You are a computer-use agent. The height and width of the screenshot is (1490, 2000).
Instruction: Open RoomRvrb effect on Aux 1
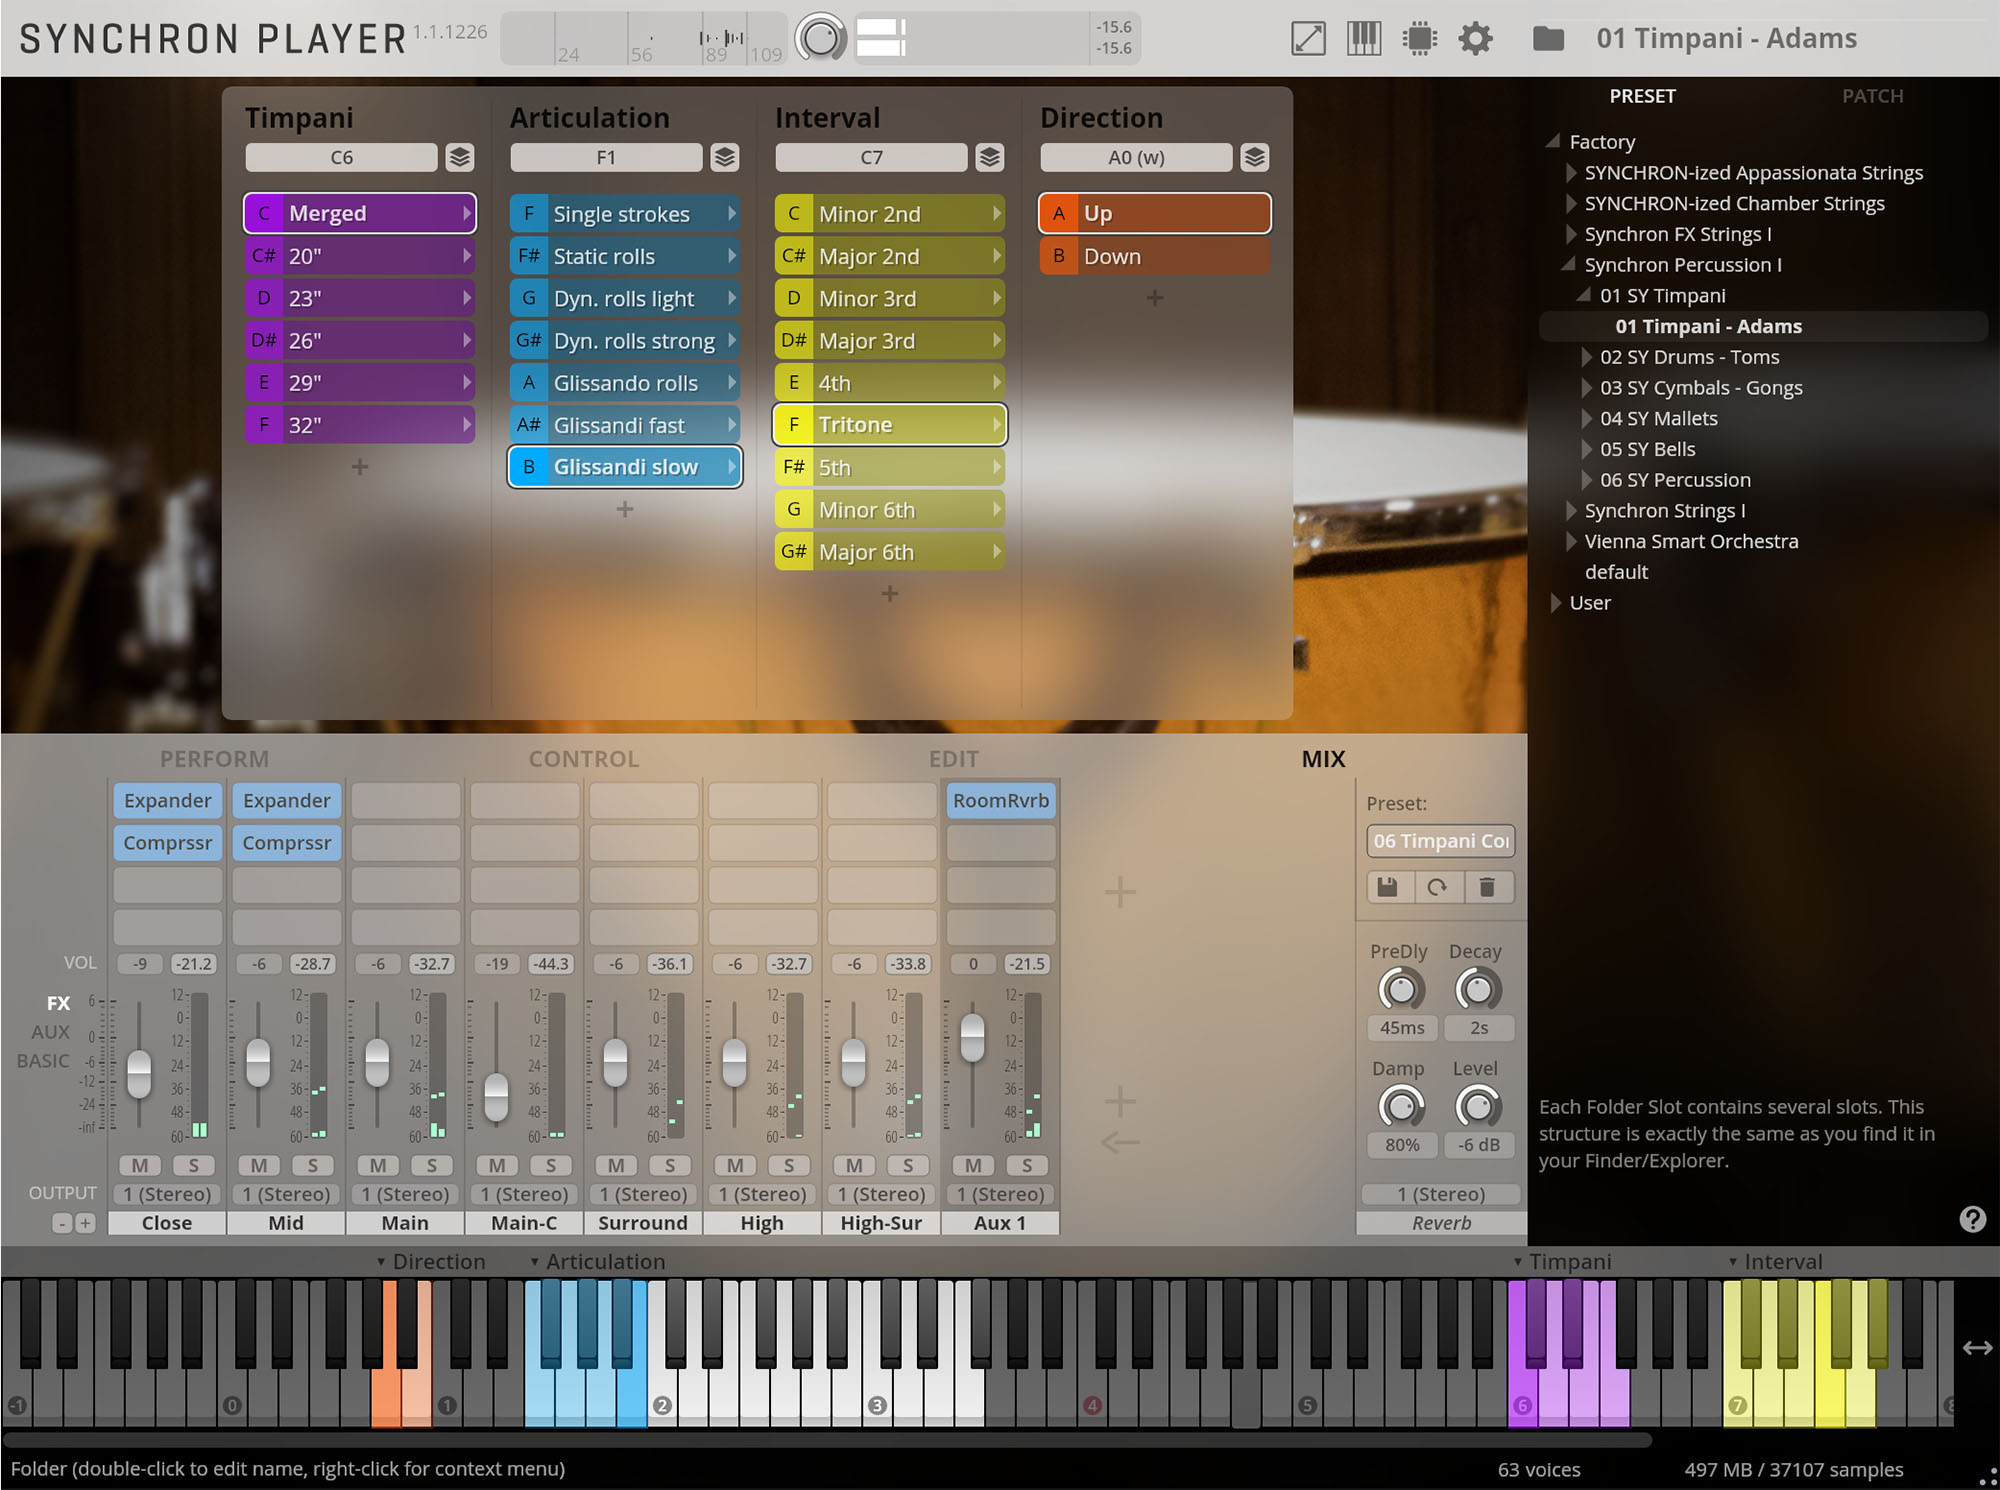1001,801
